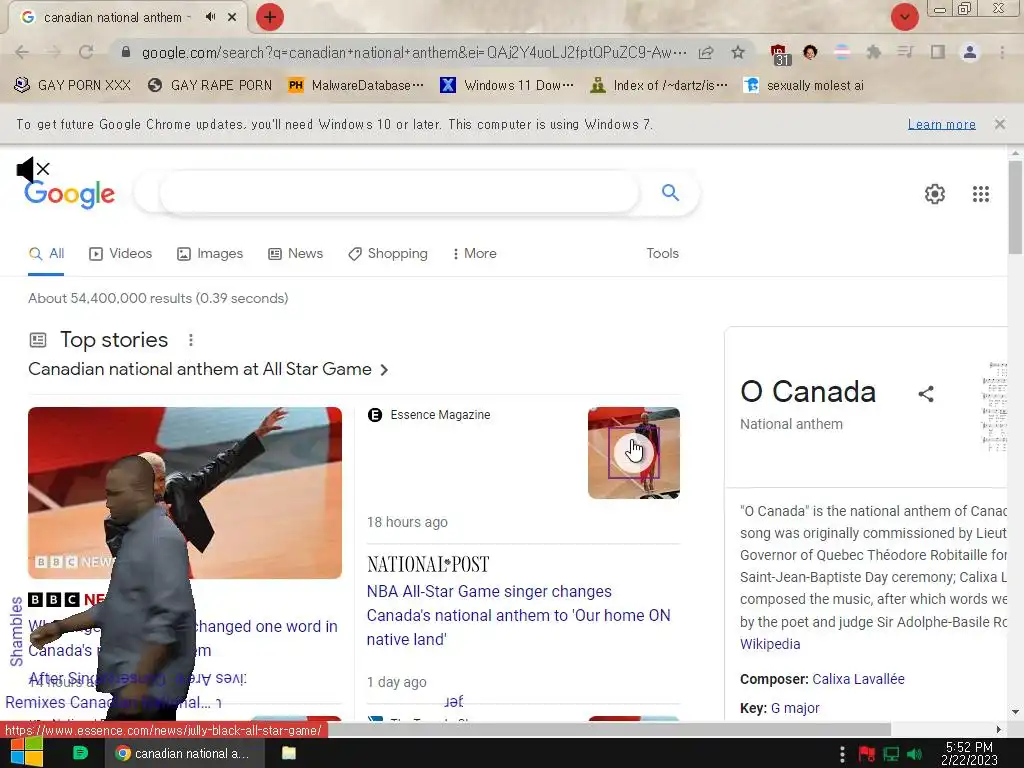Go forward to the next page
This screenshot has height=768, width=1024.
click(54, 52)
